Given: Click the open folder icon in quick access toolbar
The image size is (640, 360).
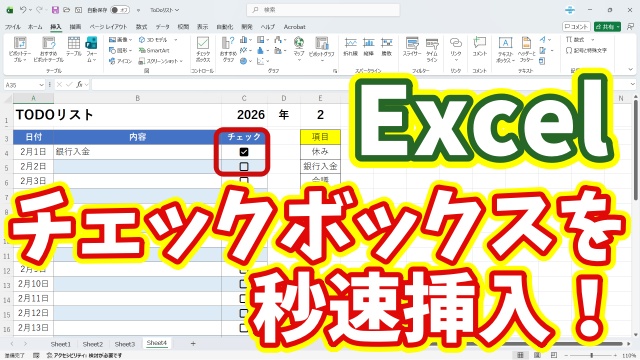Looking at the screenshot, I should click(x=67, y=10).
